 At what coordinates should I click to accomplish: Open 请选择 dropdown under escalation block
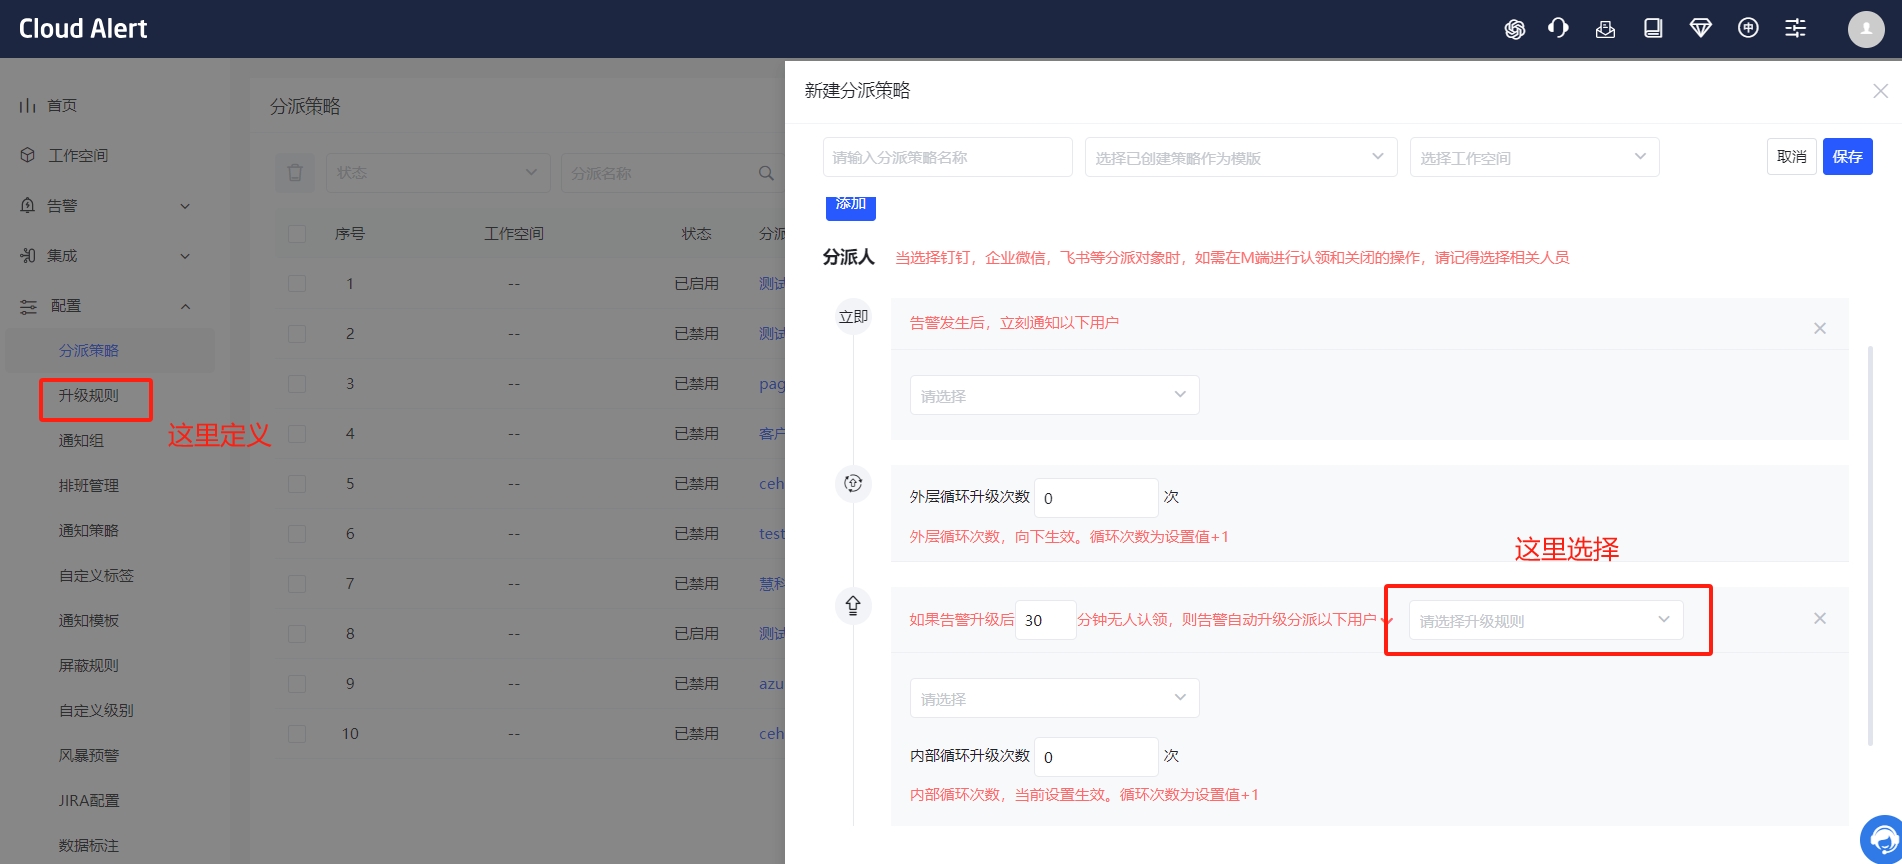[x=1054, y=698]
